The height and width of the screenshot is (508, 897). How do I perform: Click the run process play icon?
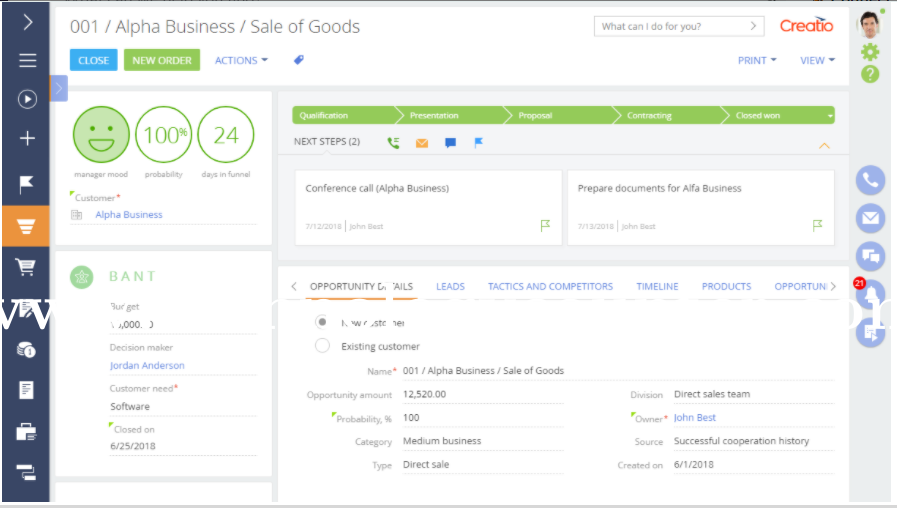27,100
